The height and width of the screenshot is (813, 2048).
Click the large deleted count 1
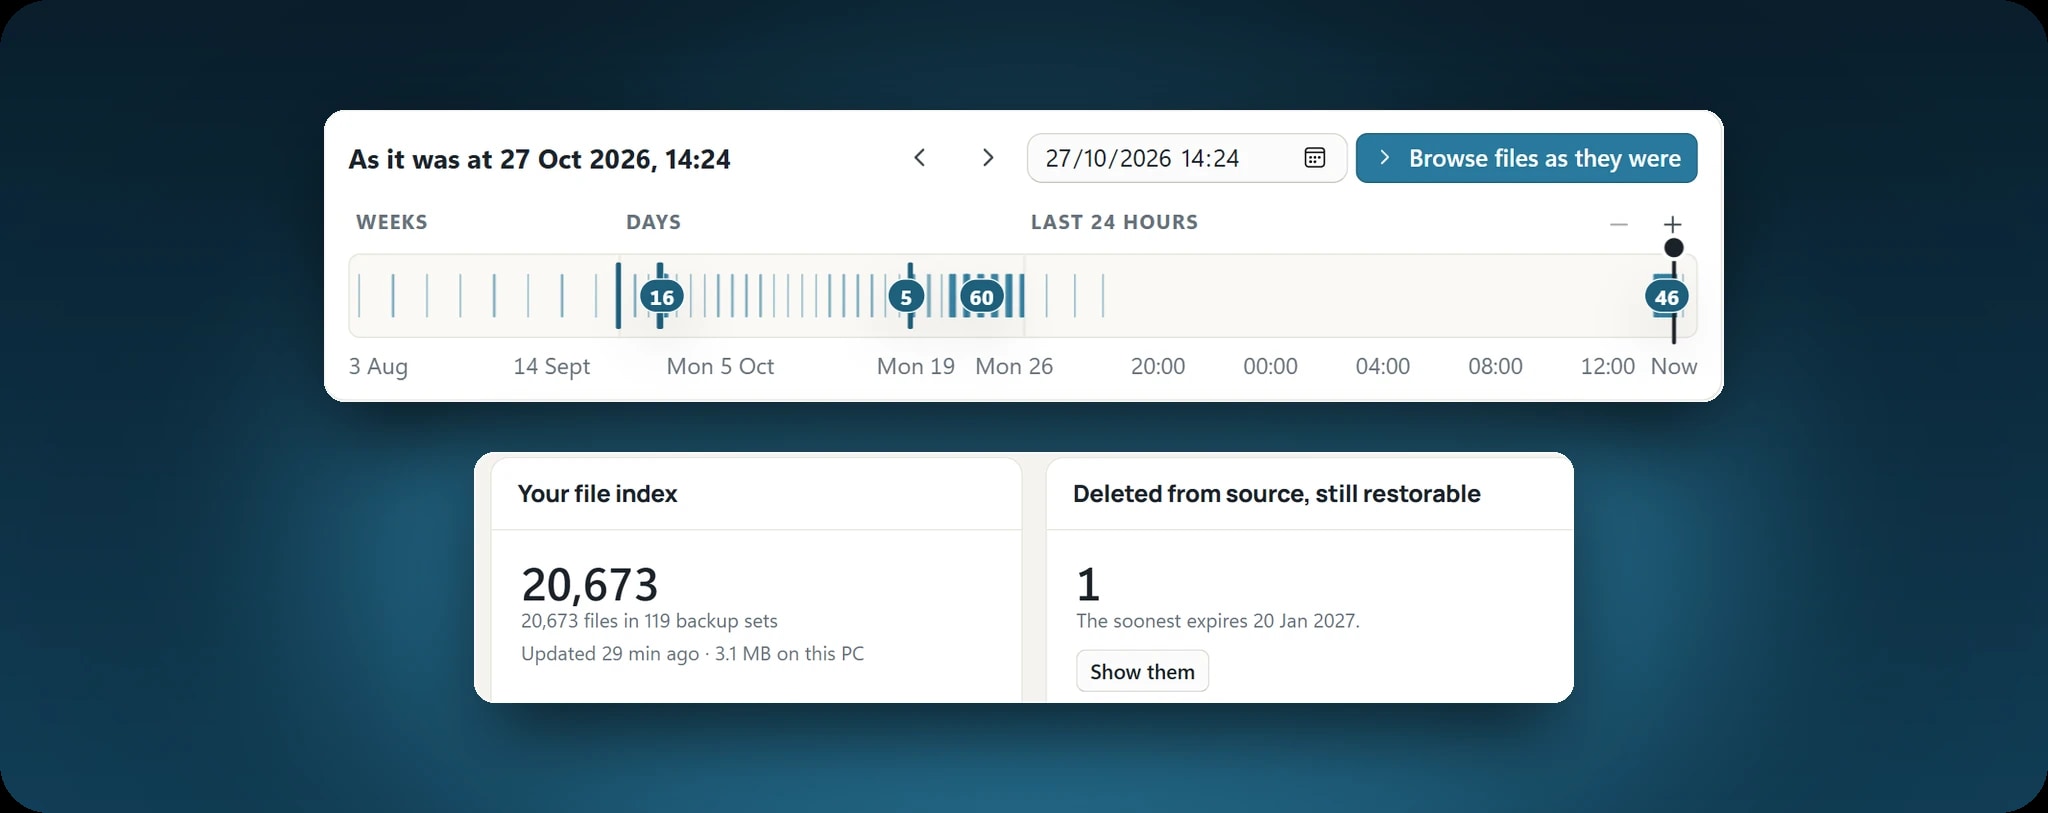[x=1088, y=584]
